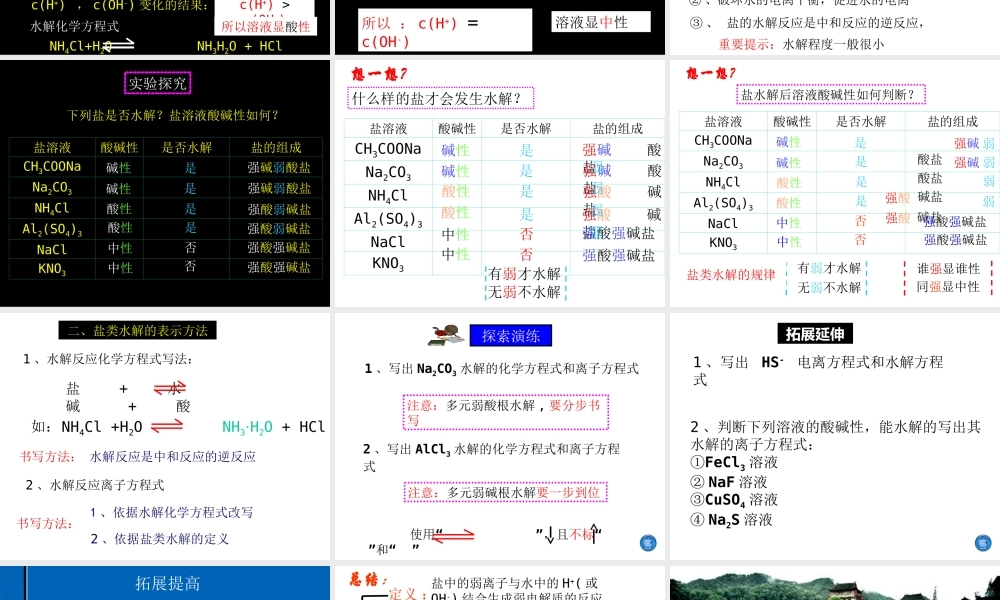Open the slide asking 盐水解后溶液酸碱性如何判断？
Image resolution: width=1000 pixels, height=600 pixels.
pyautogui.click(x=835, y=183)
